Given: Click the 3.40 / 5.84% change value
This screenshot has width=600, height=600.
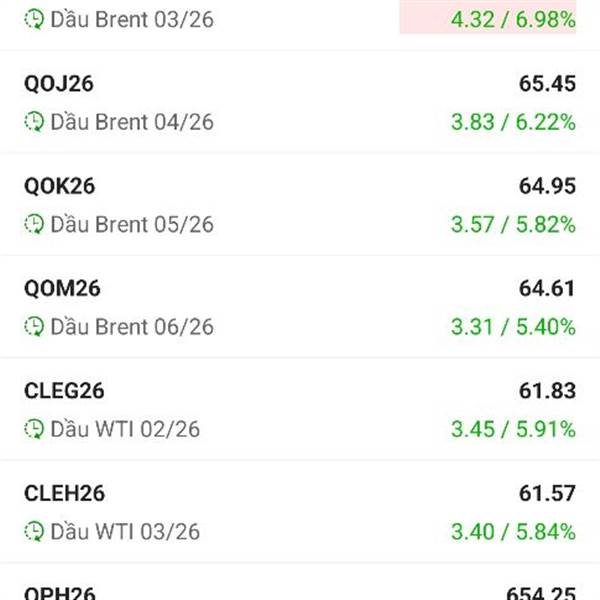Looking at the screenshot, I should pyautogui.click(x=514, y=531).
